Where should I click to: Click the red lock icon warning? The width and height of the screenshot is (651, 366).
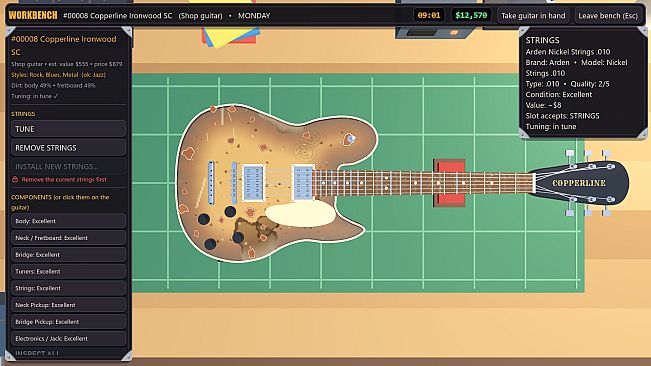click(x=15, y=179)
